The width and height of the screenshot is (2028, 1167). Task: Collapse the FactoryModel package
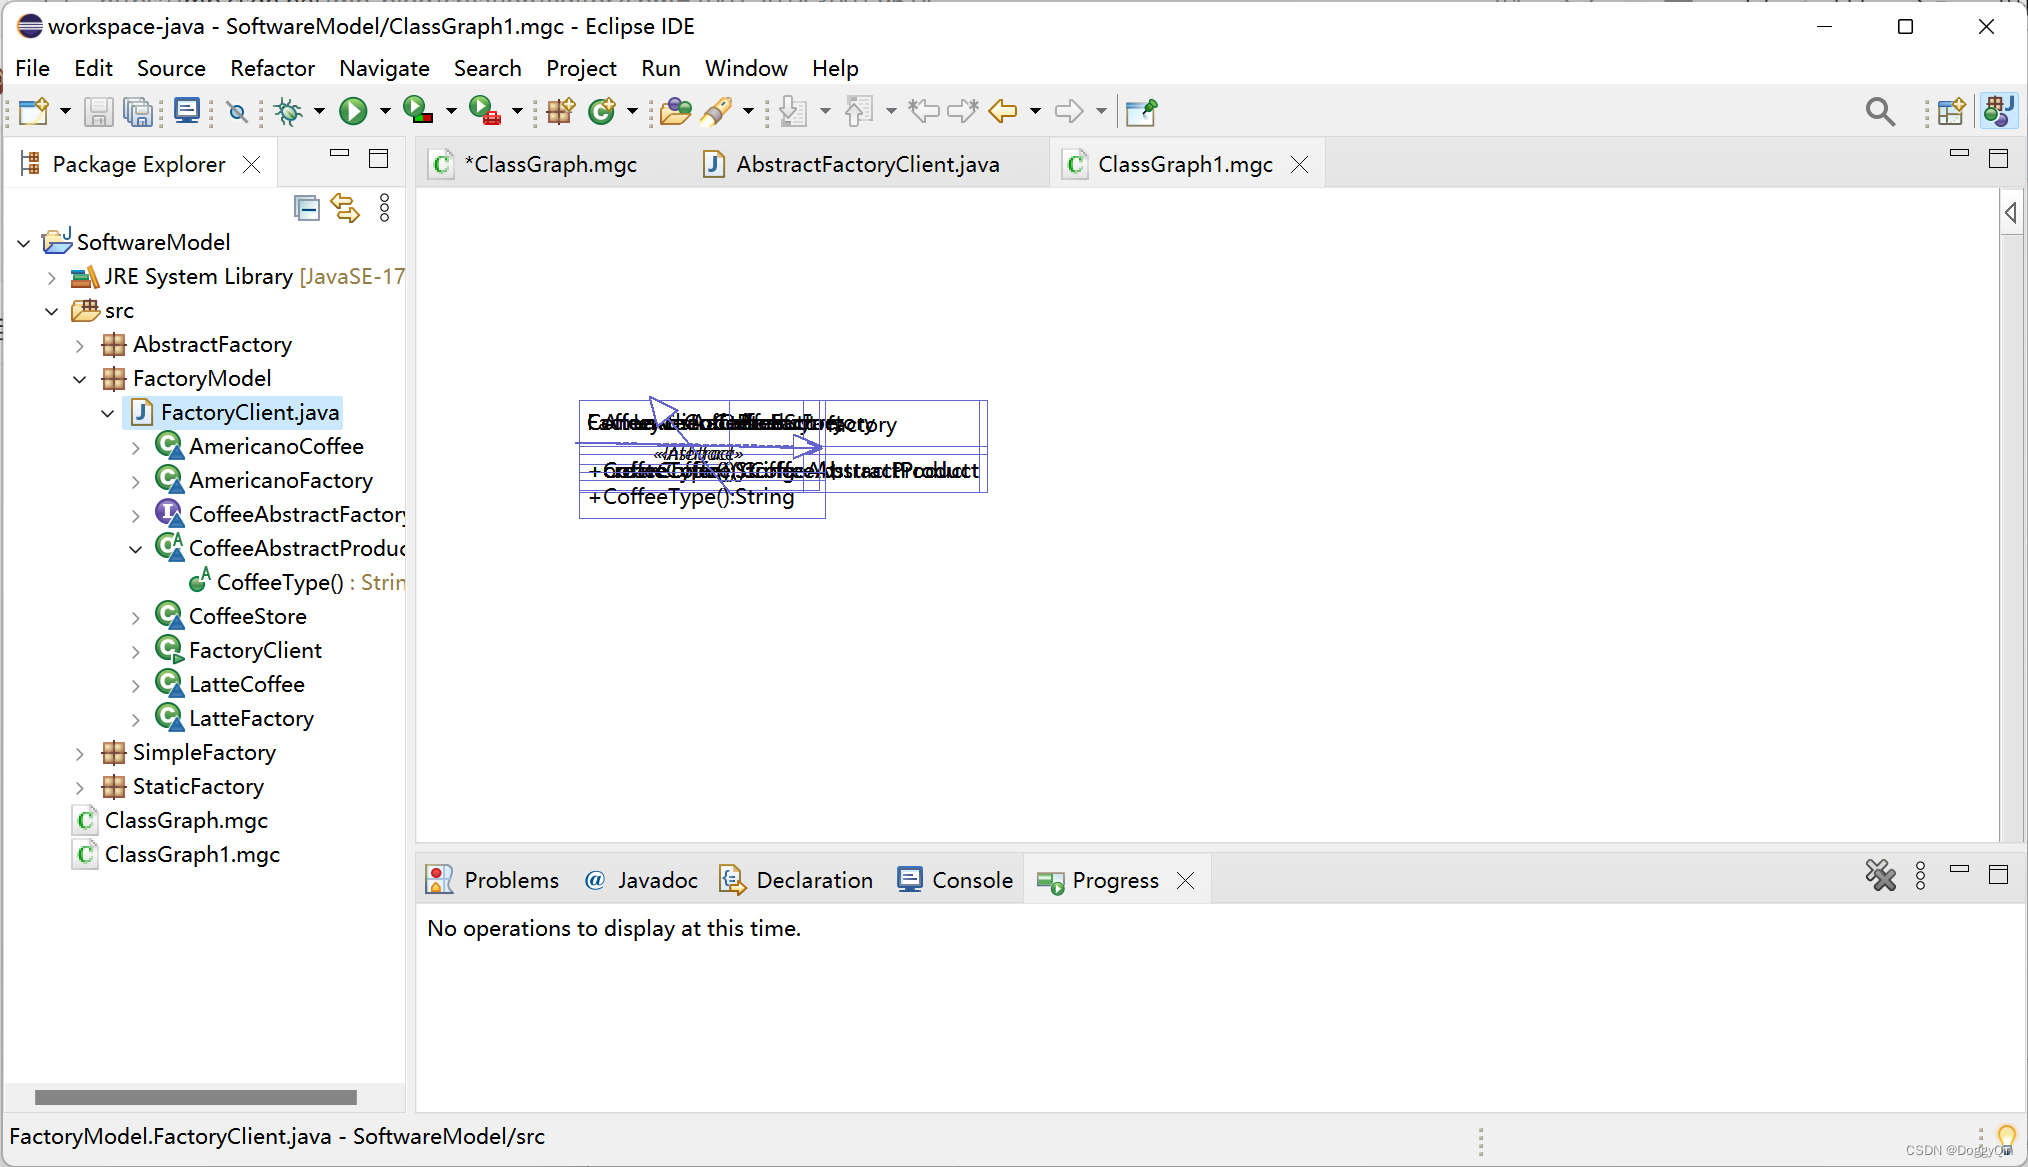(80, 378)
